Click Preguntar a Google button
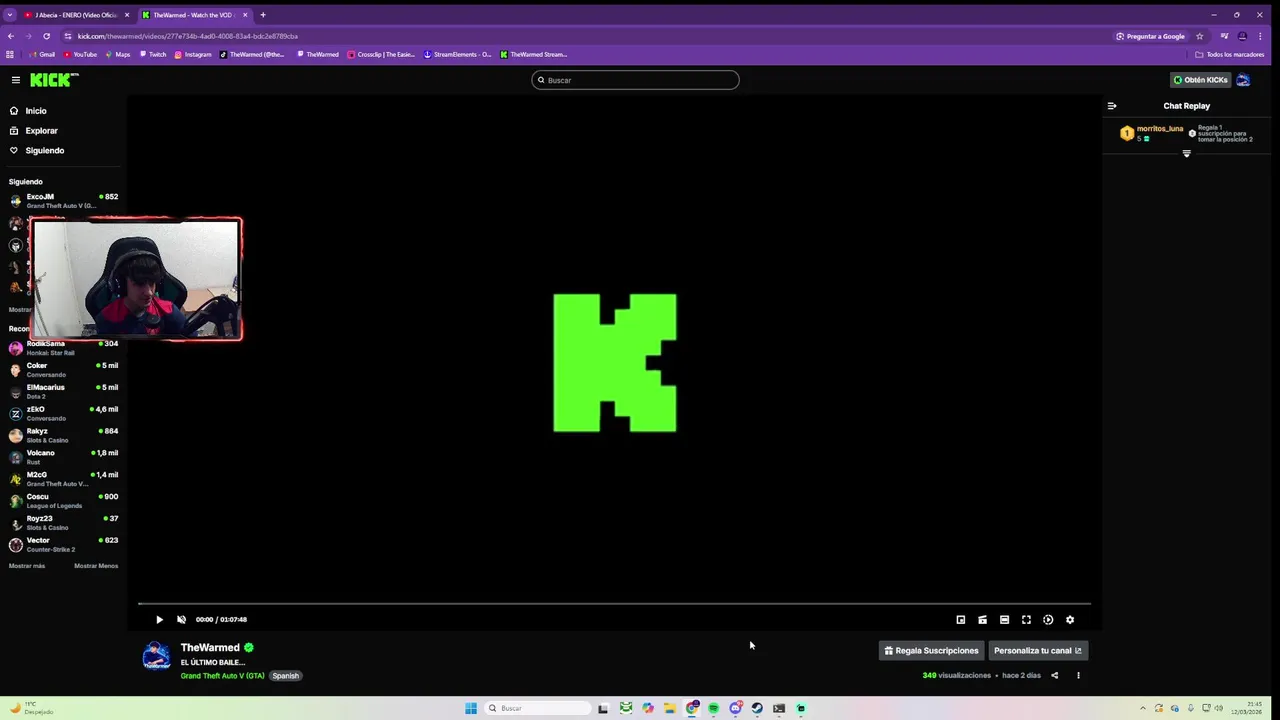Viewport: 1280px width, 720px height. 1151,36
